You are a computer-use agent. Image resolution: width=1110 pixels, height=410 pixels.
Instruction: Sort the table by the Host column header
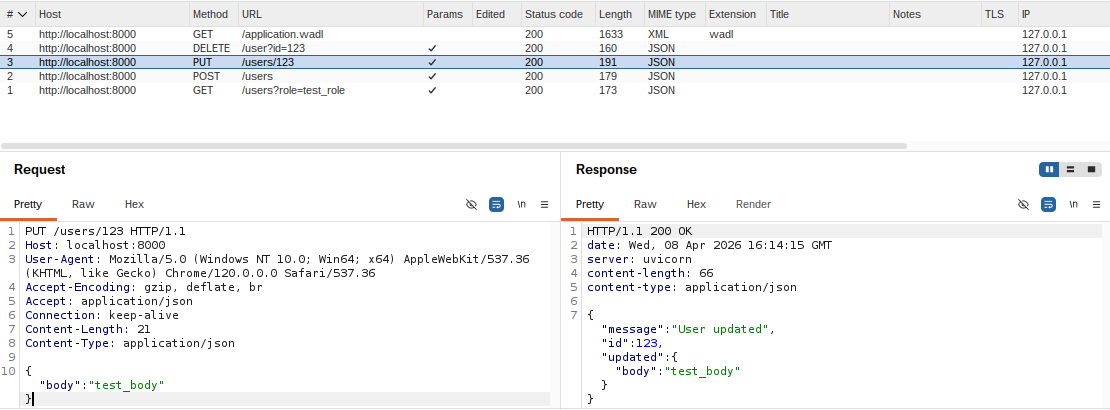[112, 14]
